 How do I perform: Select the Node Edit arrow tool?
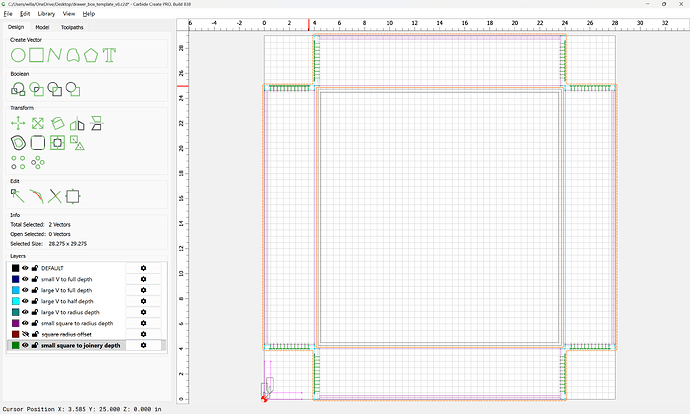tap(18, 196)
